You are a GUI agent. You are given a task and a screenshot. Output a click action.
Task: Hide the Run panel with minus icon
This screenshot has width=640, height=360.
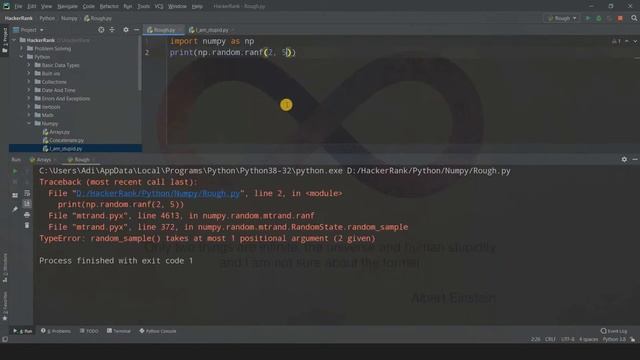click(635, 160)
